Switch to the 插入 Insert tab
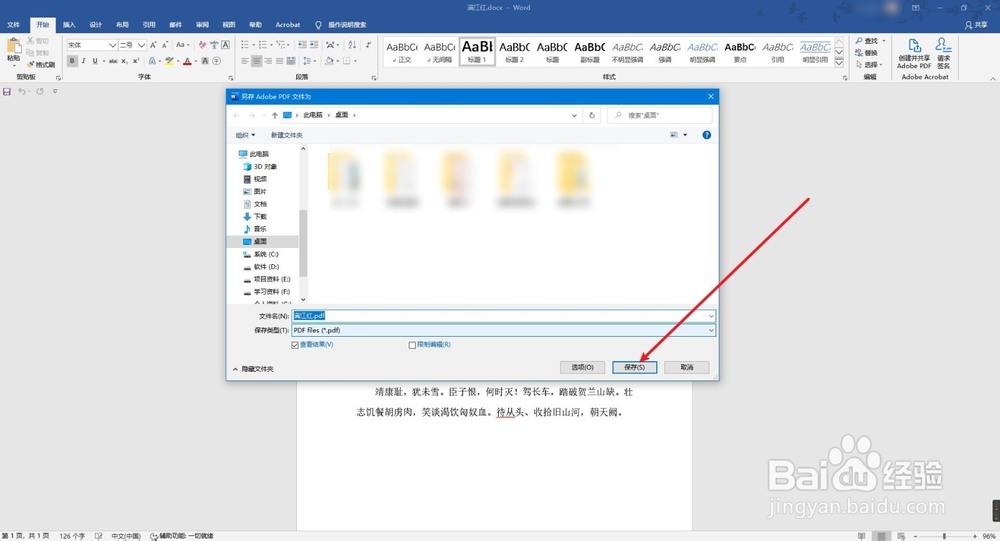The height and width of the screenshot is (541, 1000). point(69,25)
